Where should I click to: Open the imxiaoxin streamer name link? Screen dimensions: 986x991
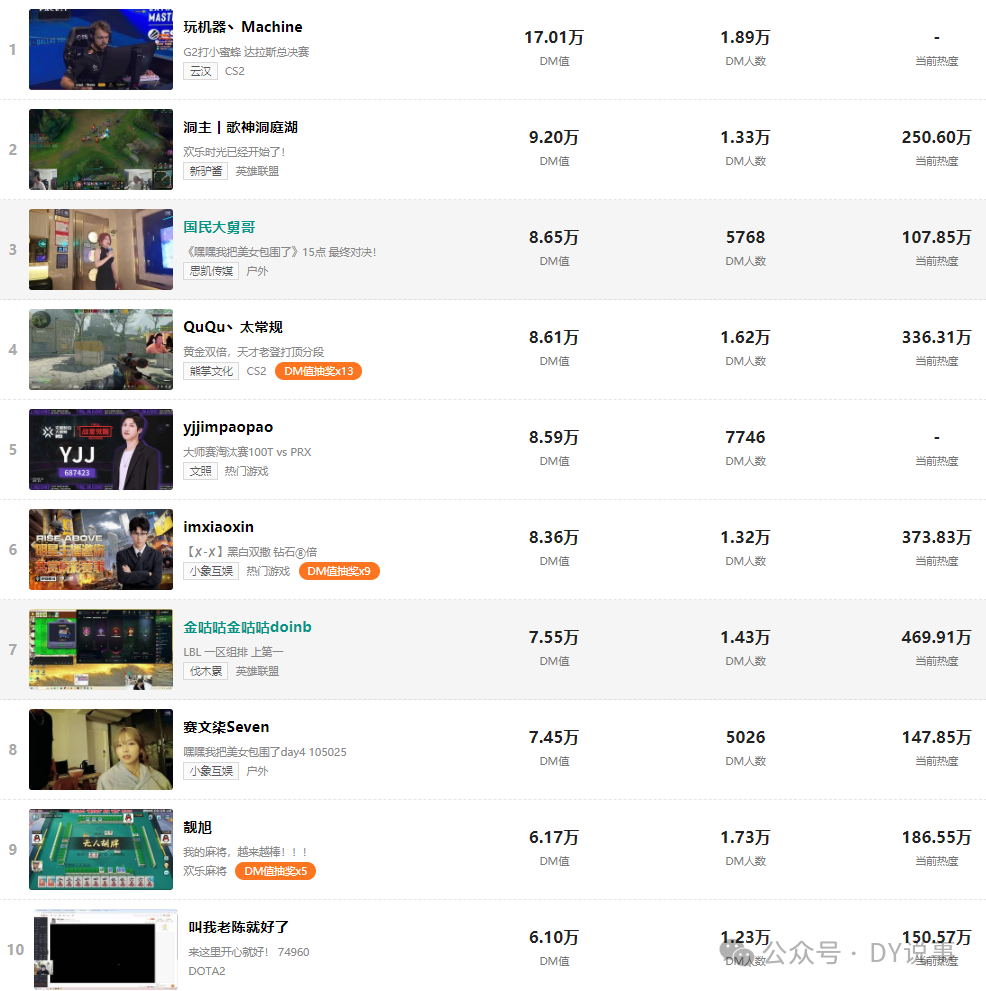tap(219, 527)
